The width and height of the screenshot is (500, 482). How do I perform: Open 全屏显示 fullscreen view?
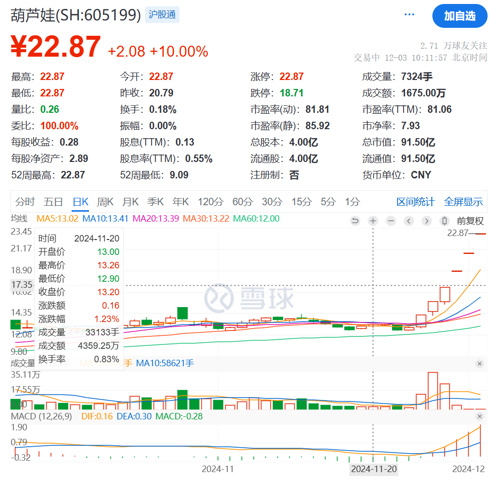[463, 202]
